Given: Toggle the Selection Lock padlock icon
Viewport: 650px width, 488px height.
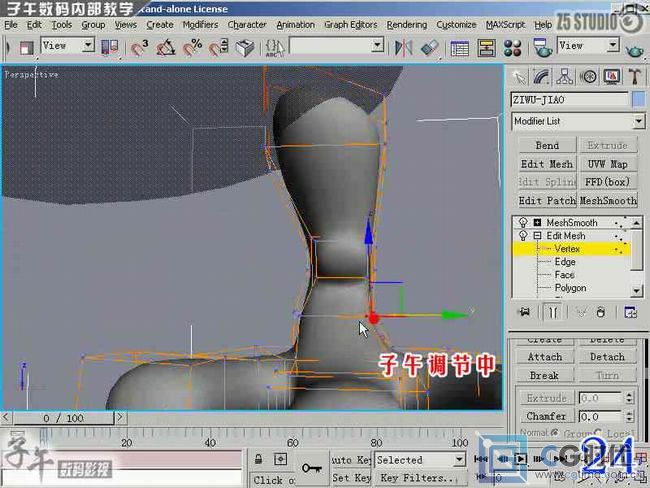Looking at the screenshot, I should pyautogui.click(x=258, y=459).
